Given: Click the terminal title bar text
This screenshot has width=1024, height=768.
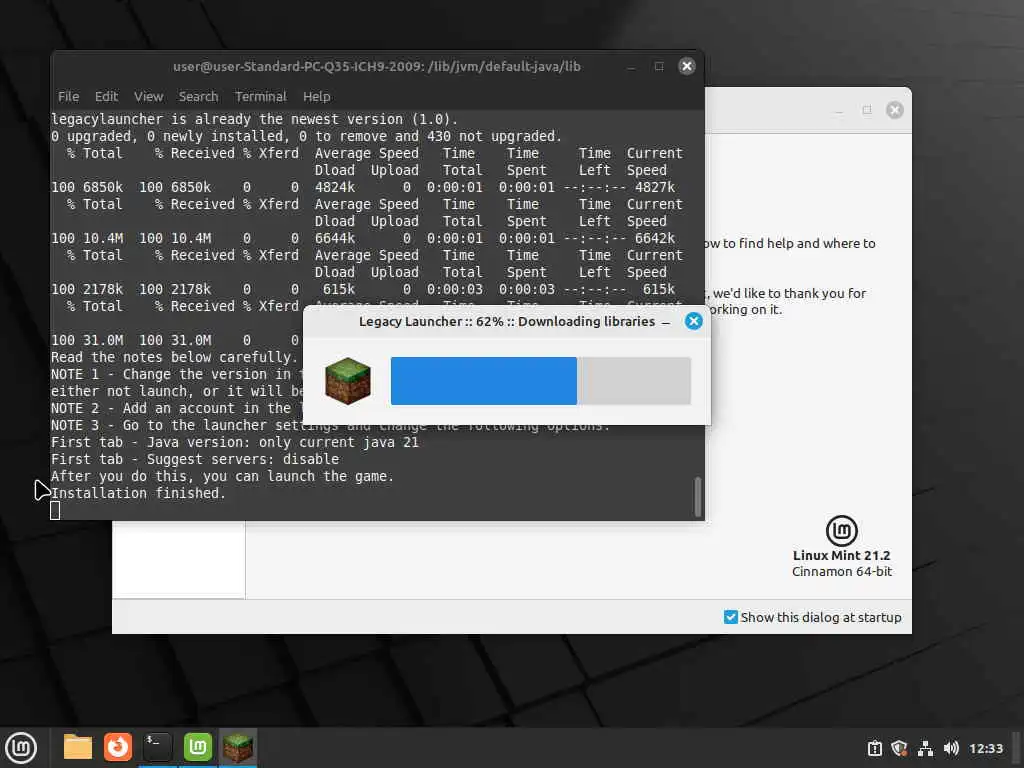Looking at the screenshot, I should (377, 66).
